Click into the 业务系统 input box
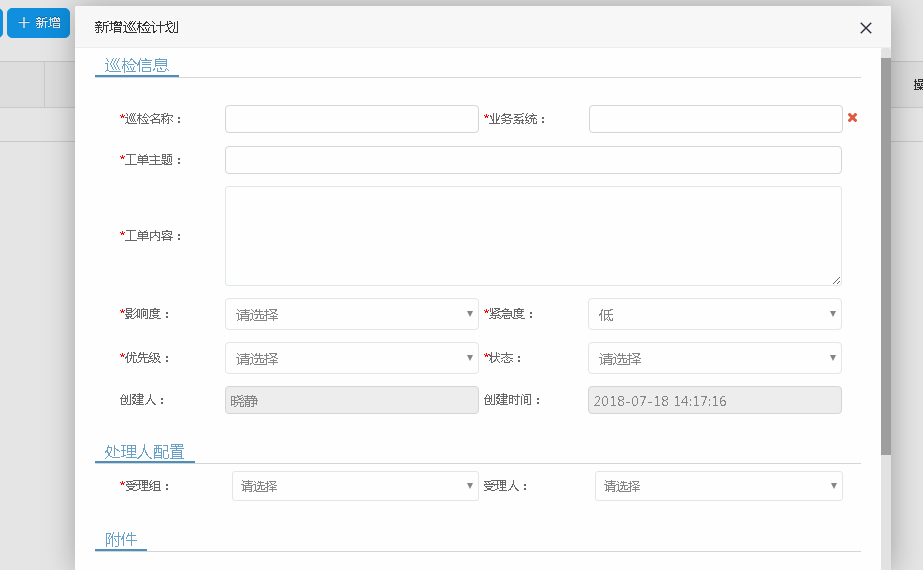Screen dimensions: 923x570 (715, 119)
